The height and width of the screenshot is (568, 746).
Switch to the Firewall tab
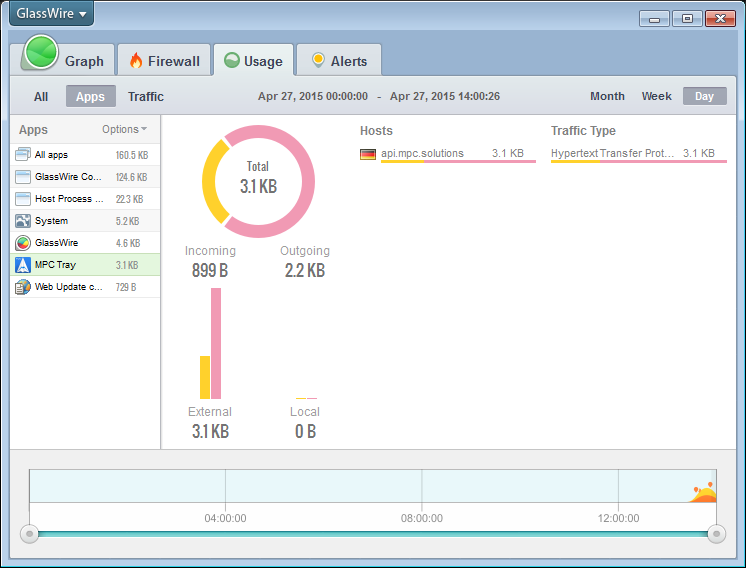coord(164,60)
